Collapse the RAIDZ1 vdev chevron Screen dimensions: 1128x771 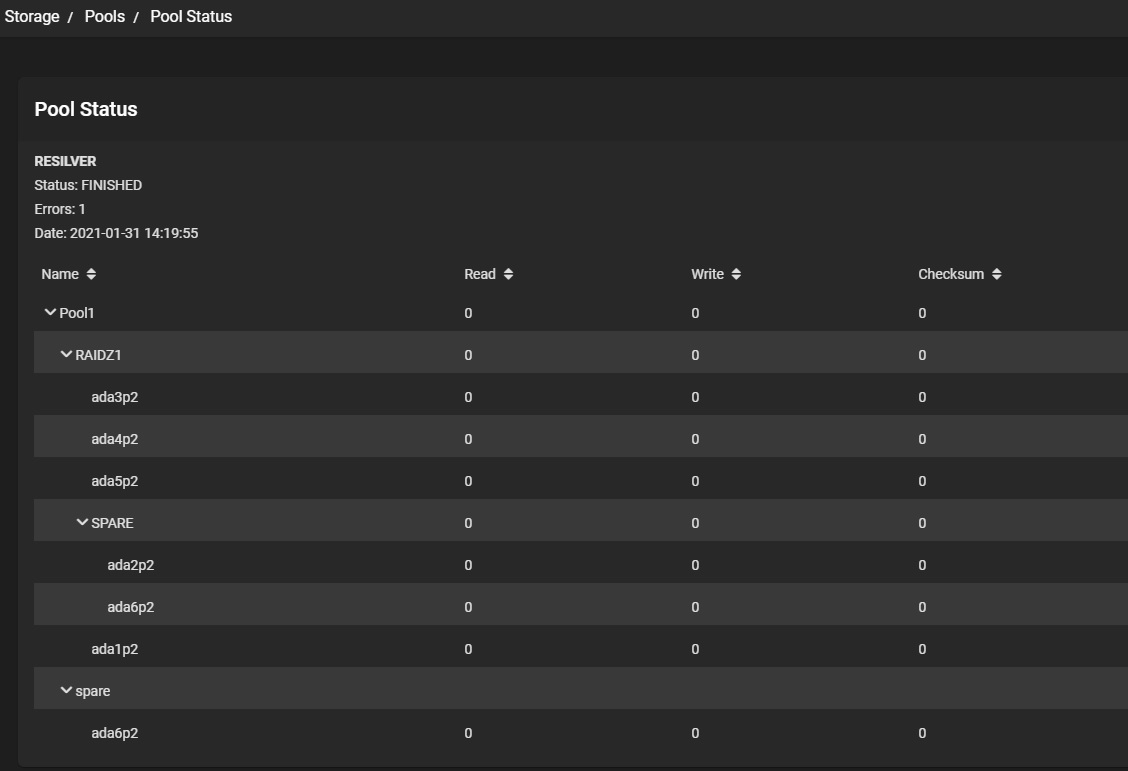pyautogui.click(x=66, y=355)
